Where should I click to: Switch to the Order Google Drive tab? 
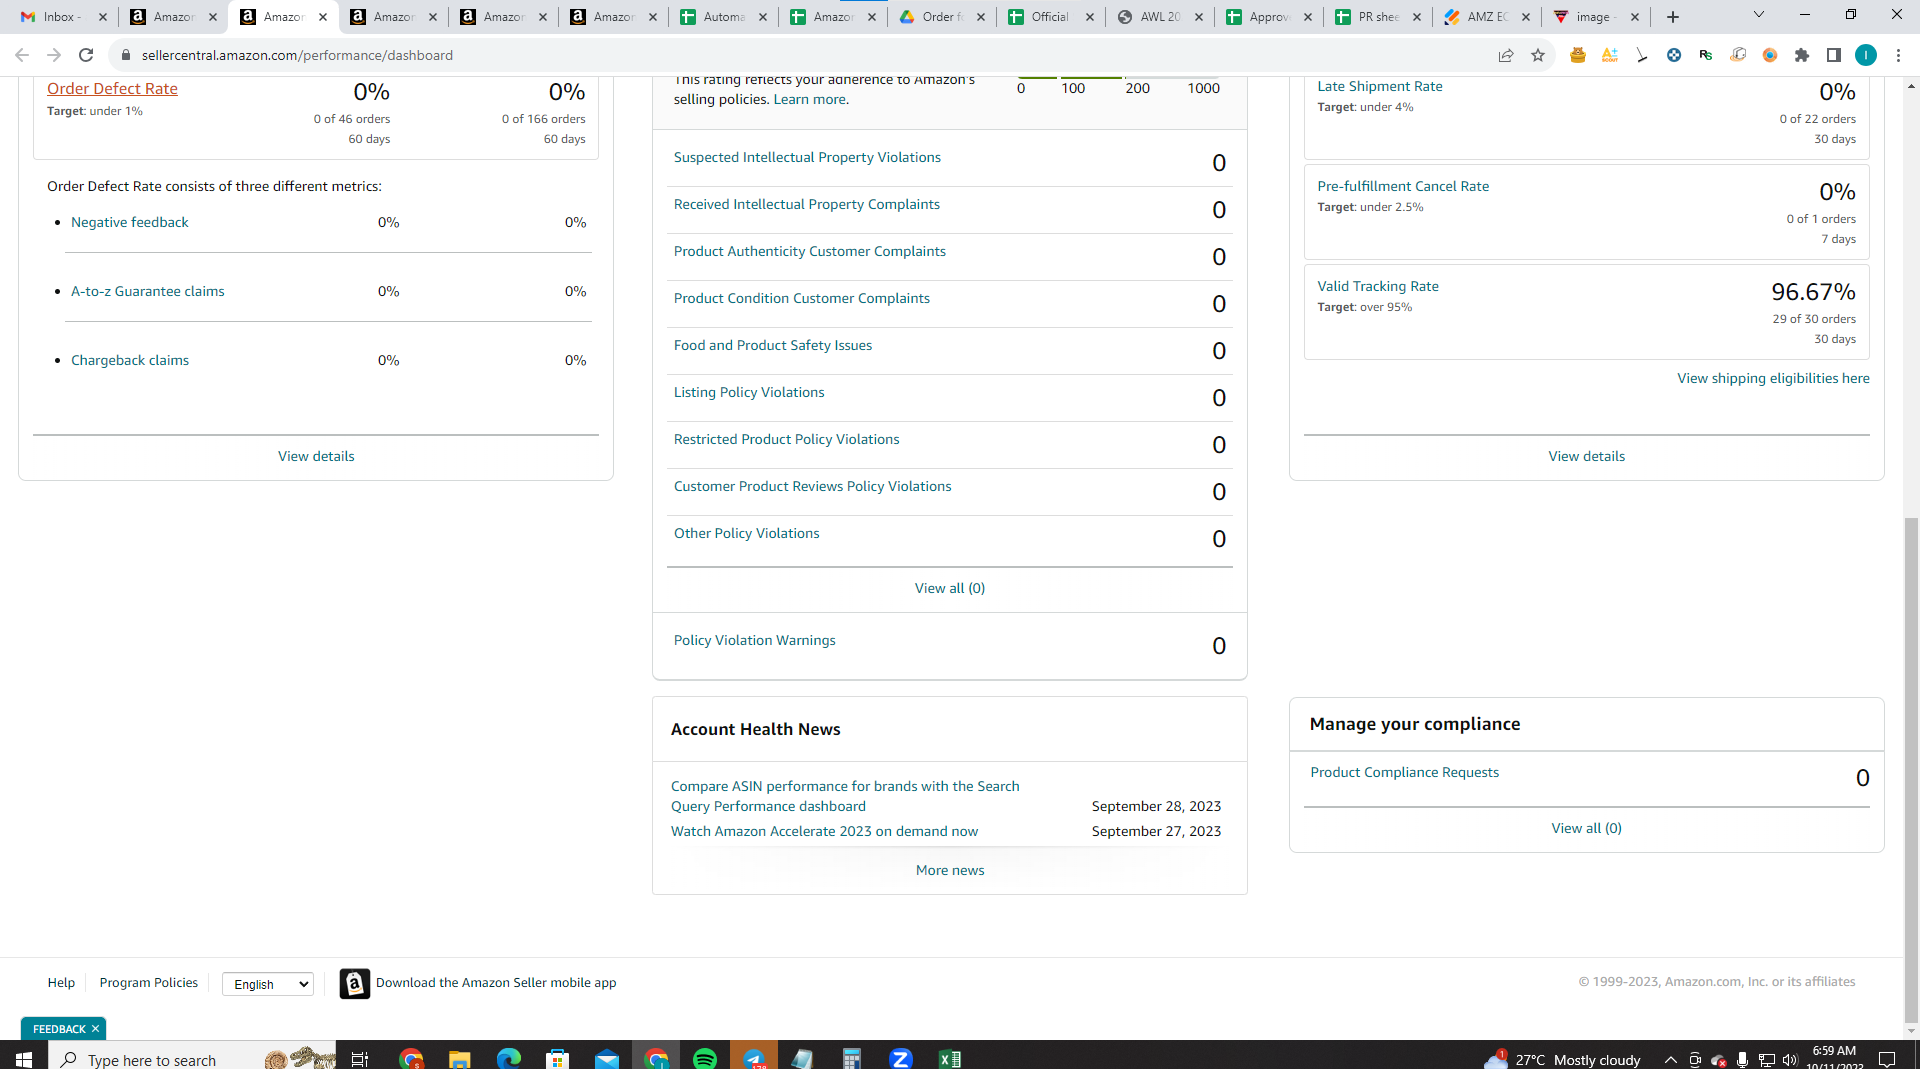942,17
